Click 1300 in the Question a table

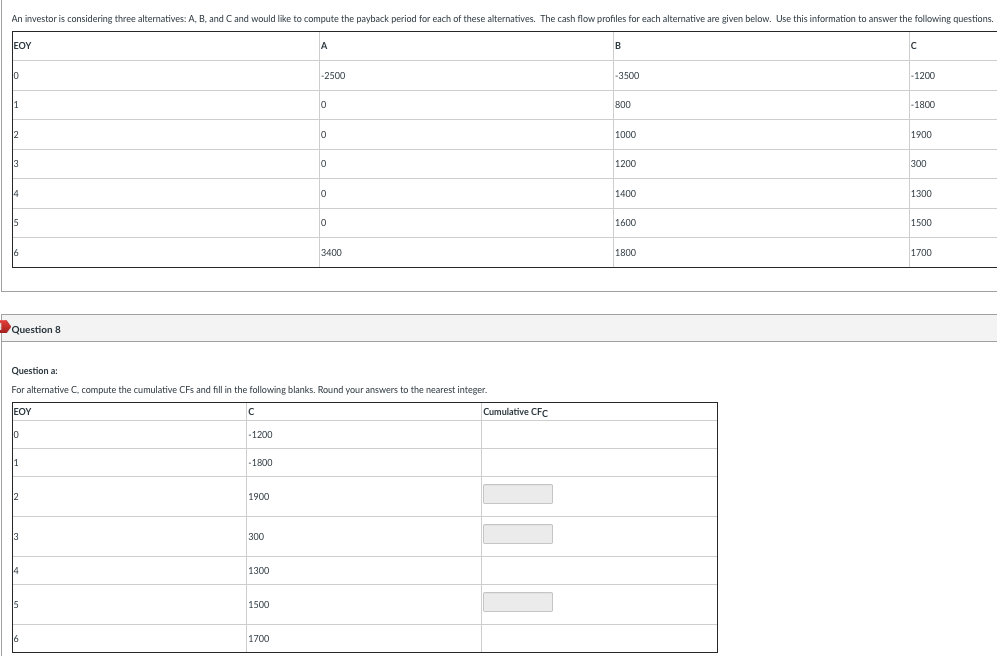[259, 571]
